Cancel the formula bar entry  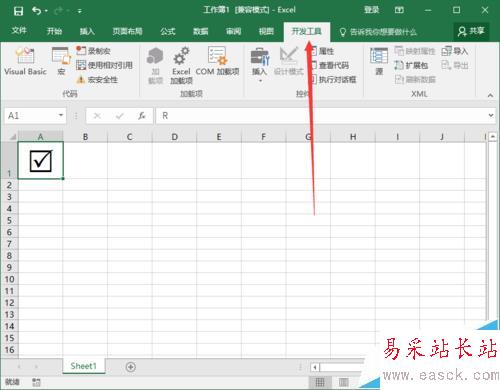pyautogui.click(x=97, y=116)
